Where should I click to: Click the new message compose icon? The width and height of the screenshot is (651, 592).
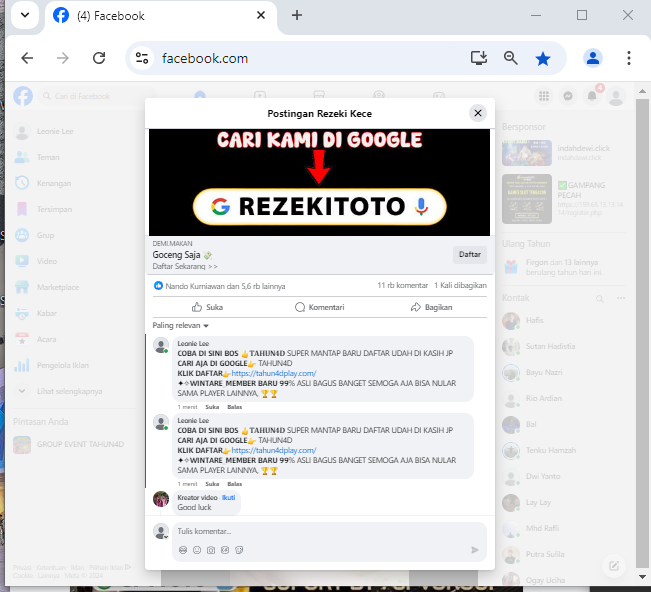(x=614, y=565)
